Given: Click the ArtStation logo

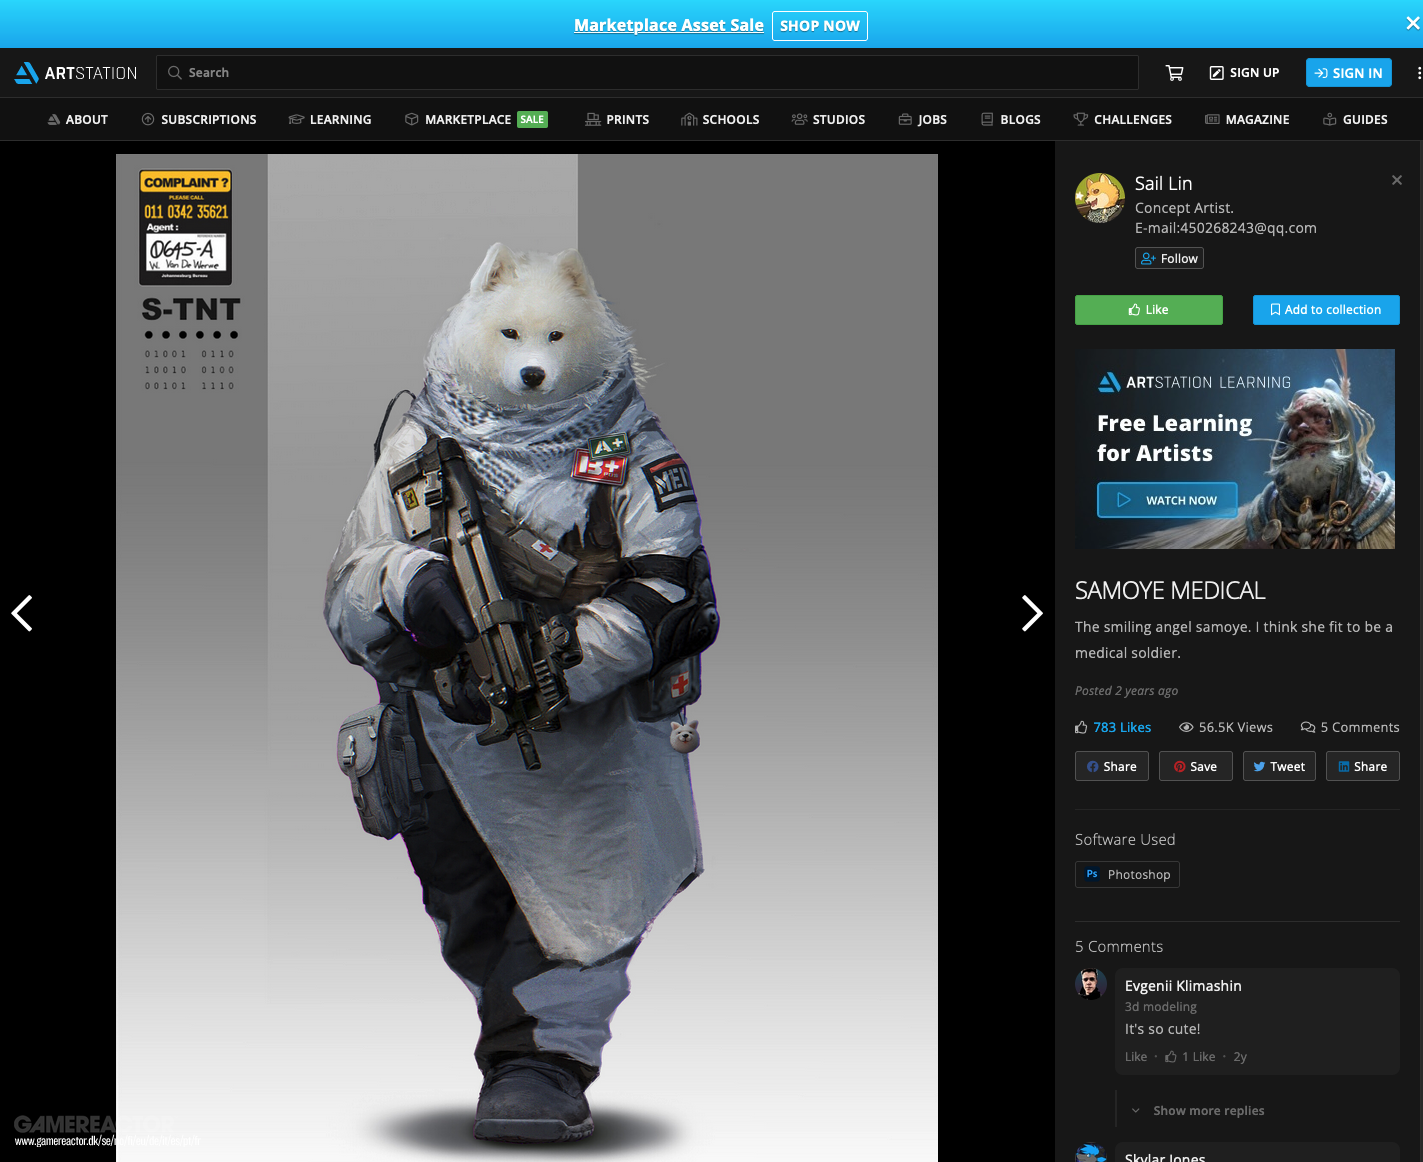Looking at the screenshot, I should [x=75, y=72].
